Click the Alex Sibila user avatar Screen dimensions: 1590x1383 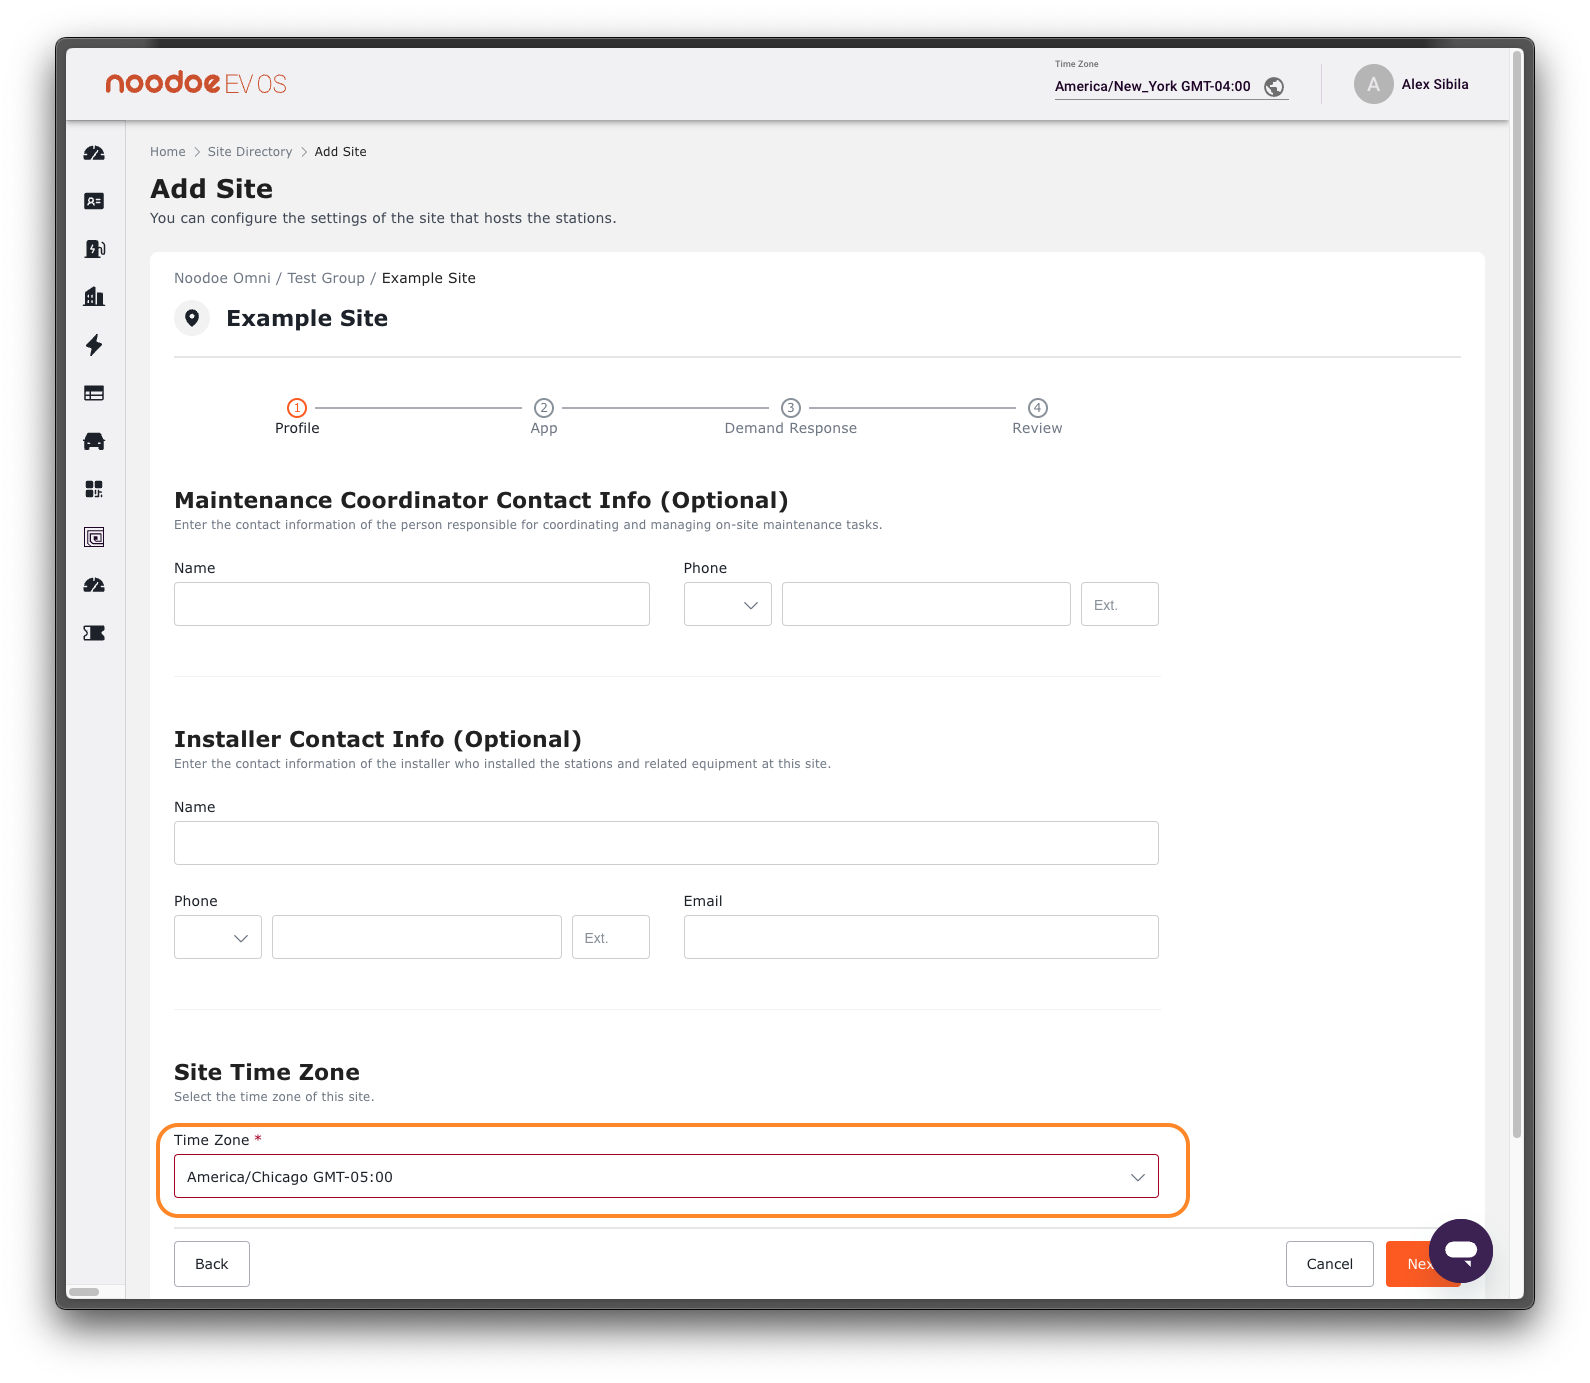coord(1373,85)
